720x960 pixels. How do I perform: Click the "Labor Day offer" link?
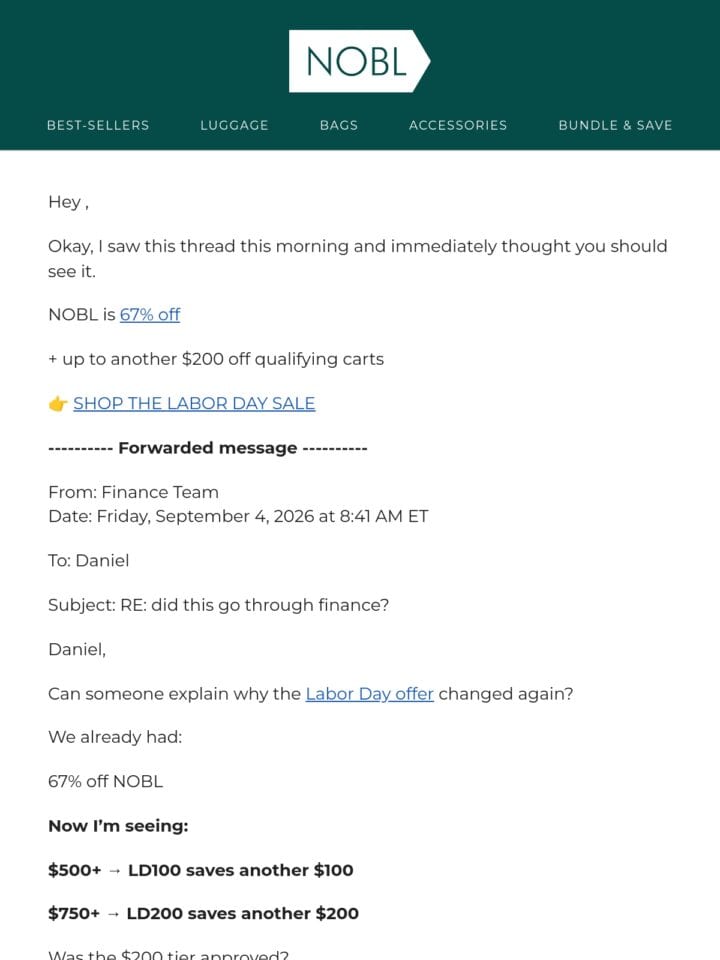pyautogui.click(x=370, y=694)
